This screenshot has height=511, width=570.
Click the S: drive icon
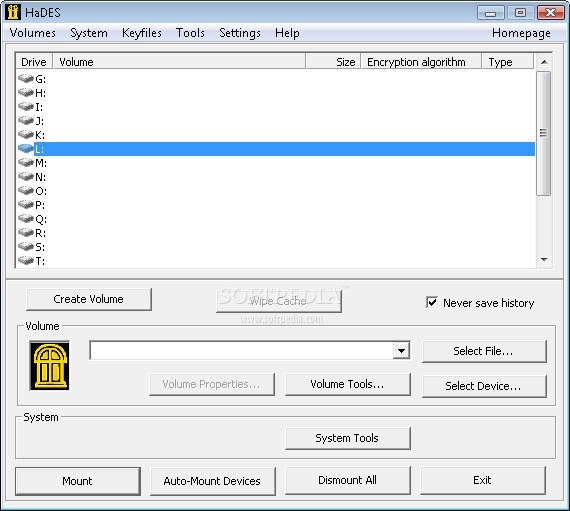pos(26,246)
